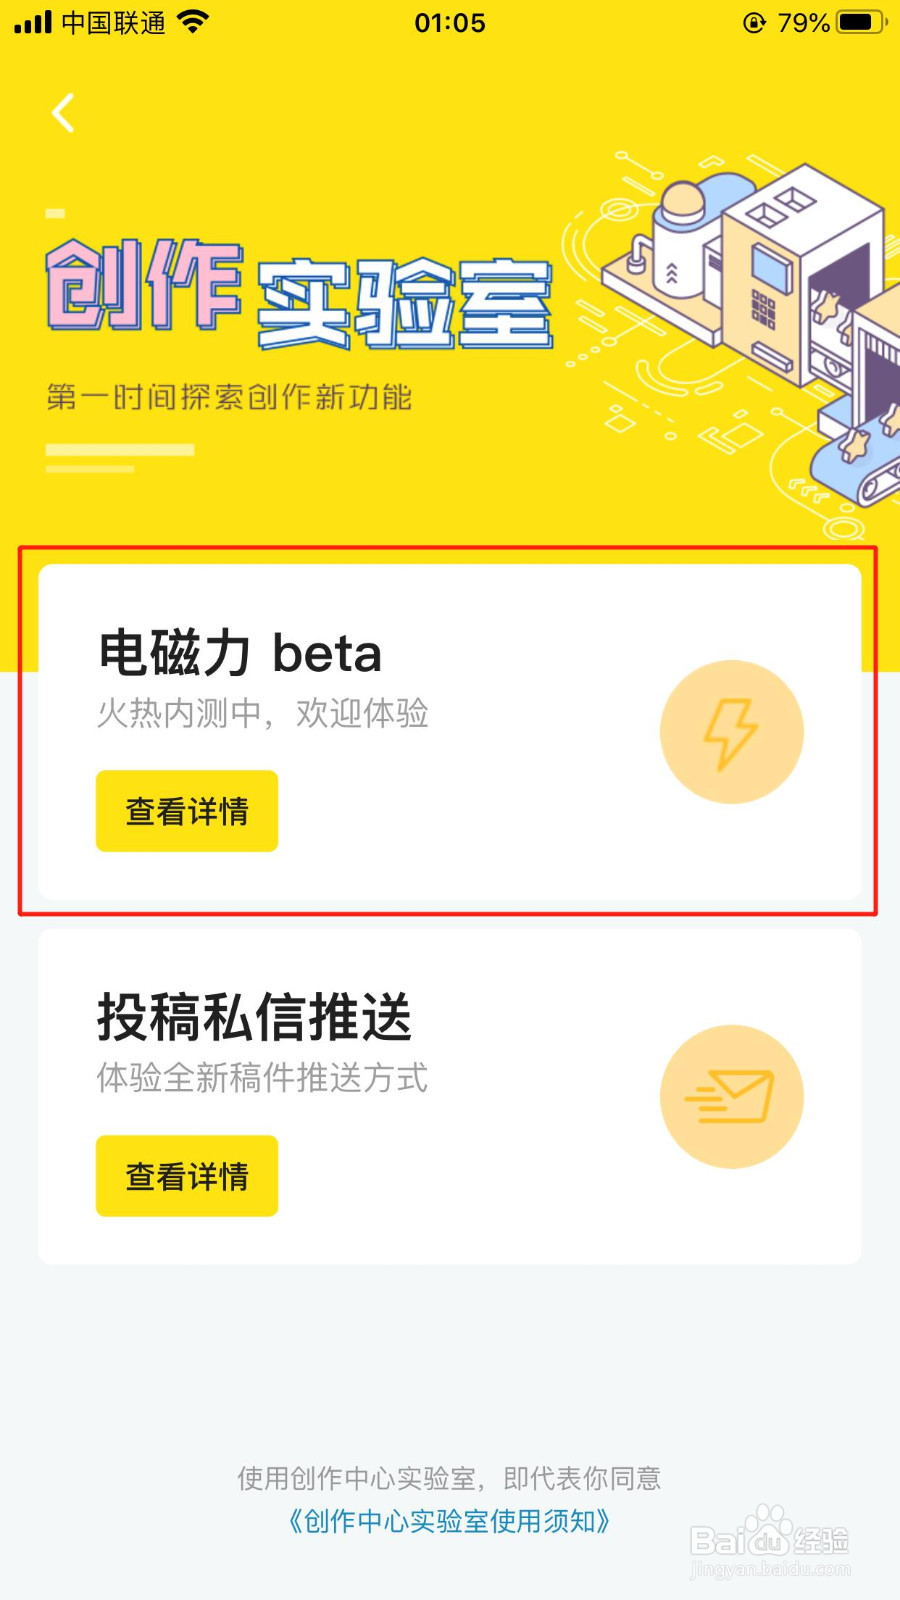Tap the 创作实验室 banner title
Screen dimensions: 900x1600
point(299,293)
